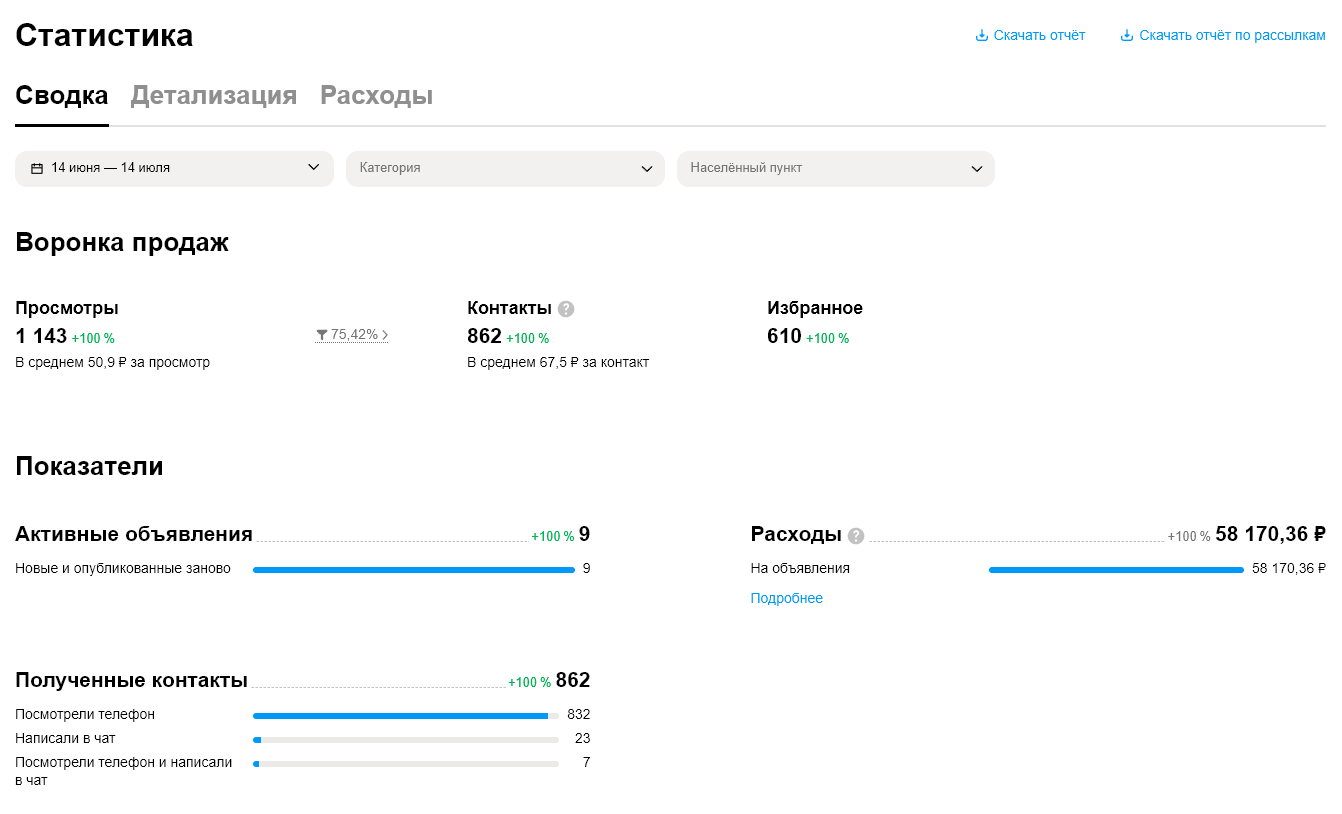Click the Скачать отчёт link
The height and width of the screenshot is (814, 1342).
(1039, 36)
